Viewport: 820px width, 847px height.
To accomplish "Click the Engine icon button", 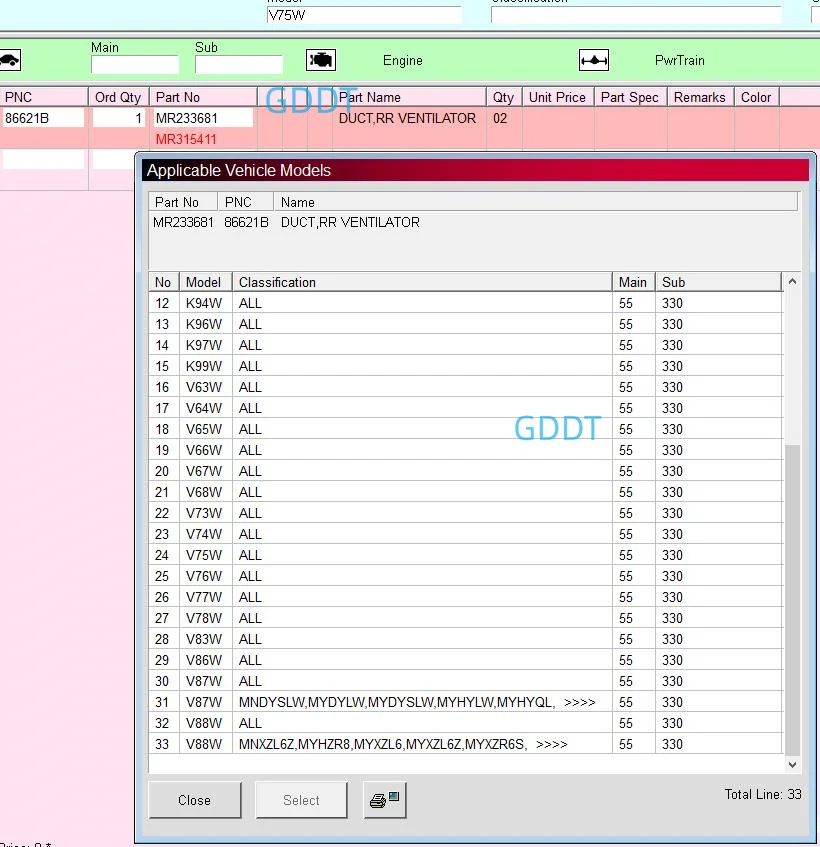I will (321, 60).
